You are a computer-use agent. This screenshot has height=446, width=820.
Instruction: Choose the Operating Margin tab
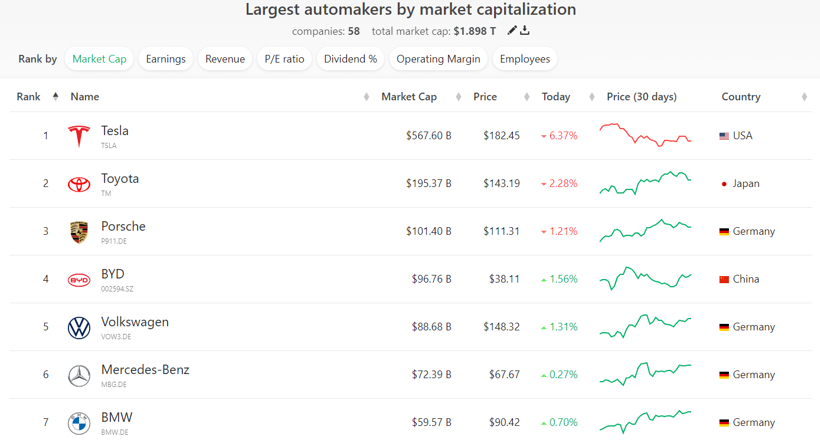(x=438, y=59)
